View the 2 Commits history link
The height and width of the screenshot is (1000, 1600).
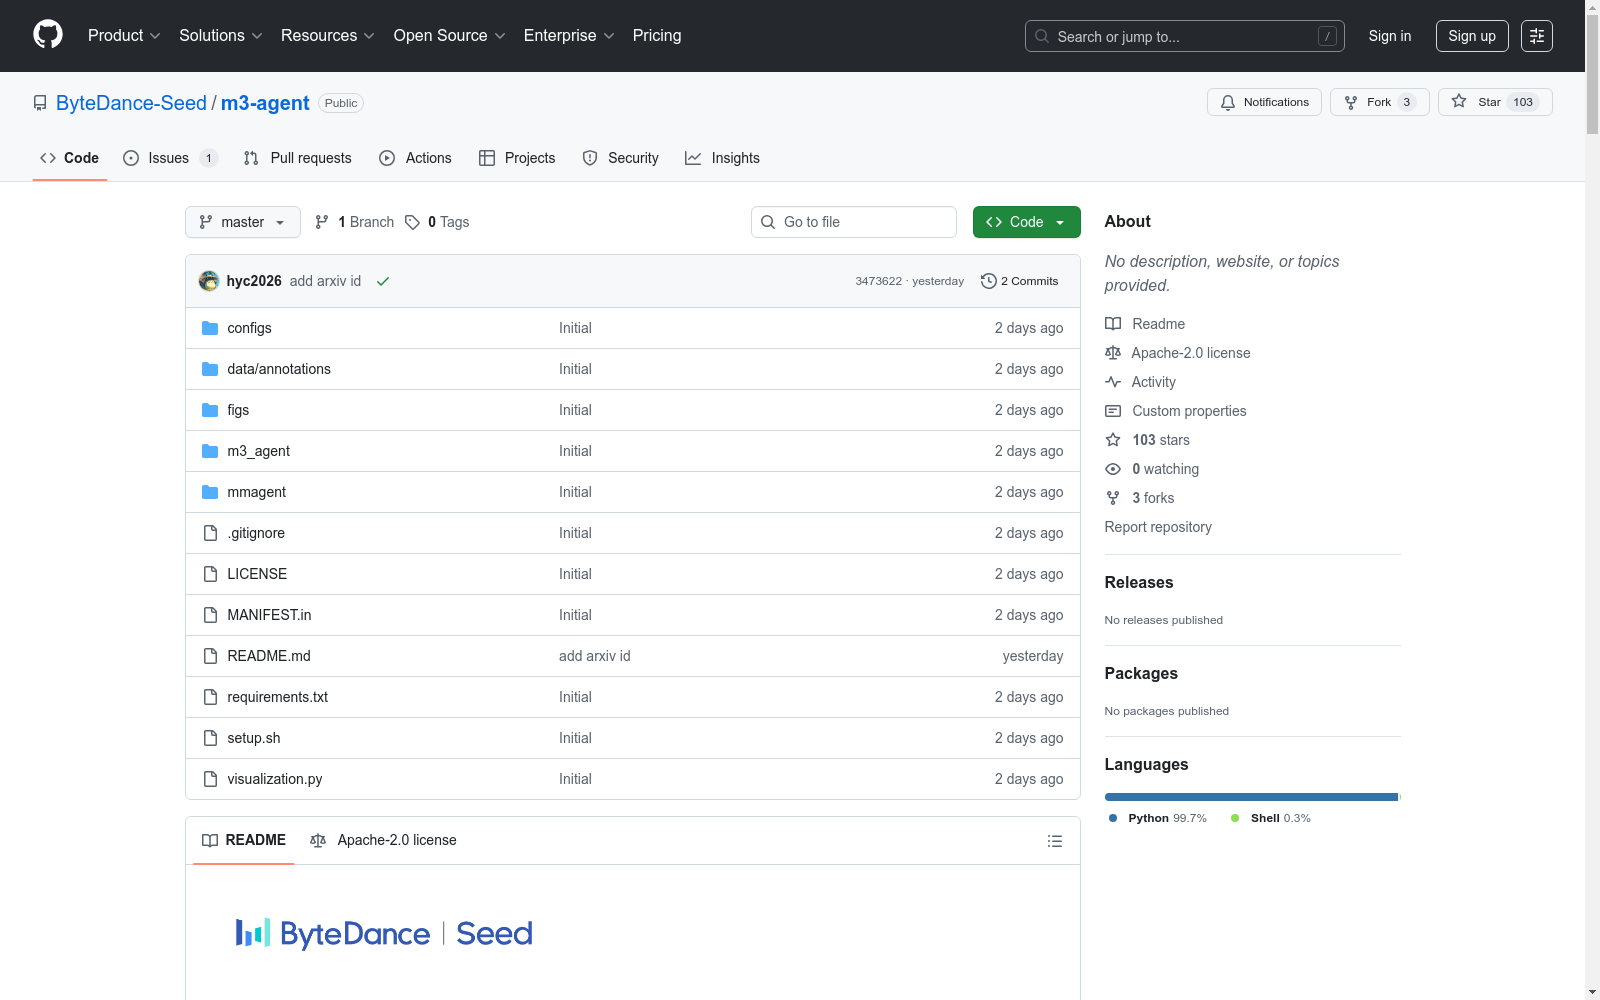[1020, 281]
